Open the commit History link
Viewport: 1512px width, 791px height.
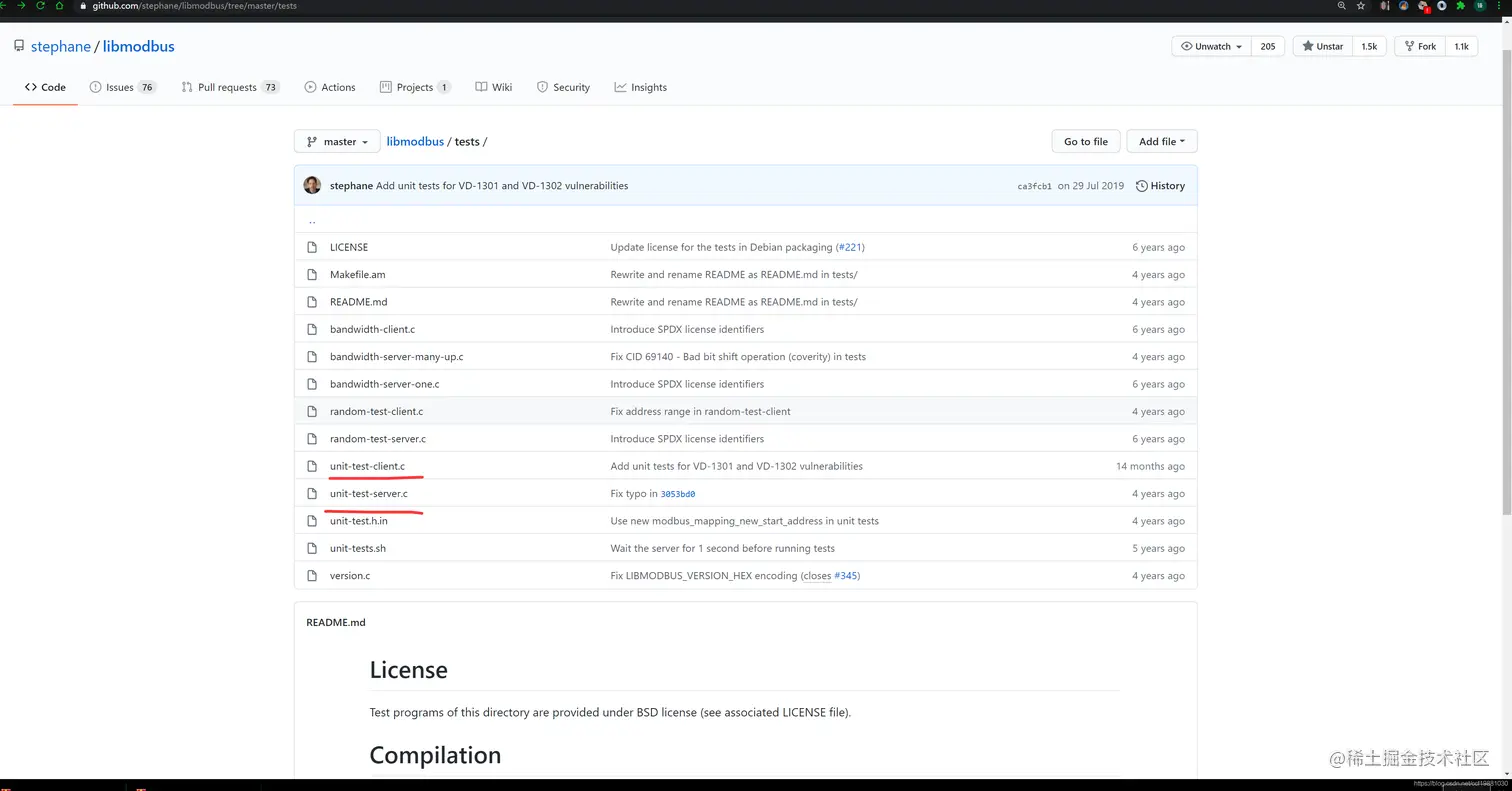tap(1160, 186)
